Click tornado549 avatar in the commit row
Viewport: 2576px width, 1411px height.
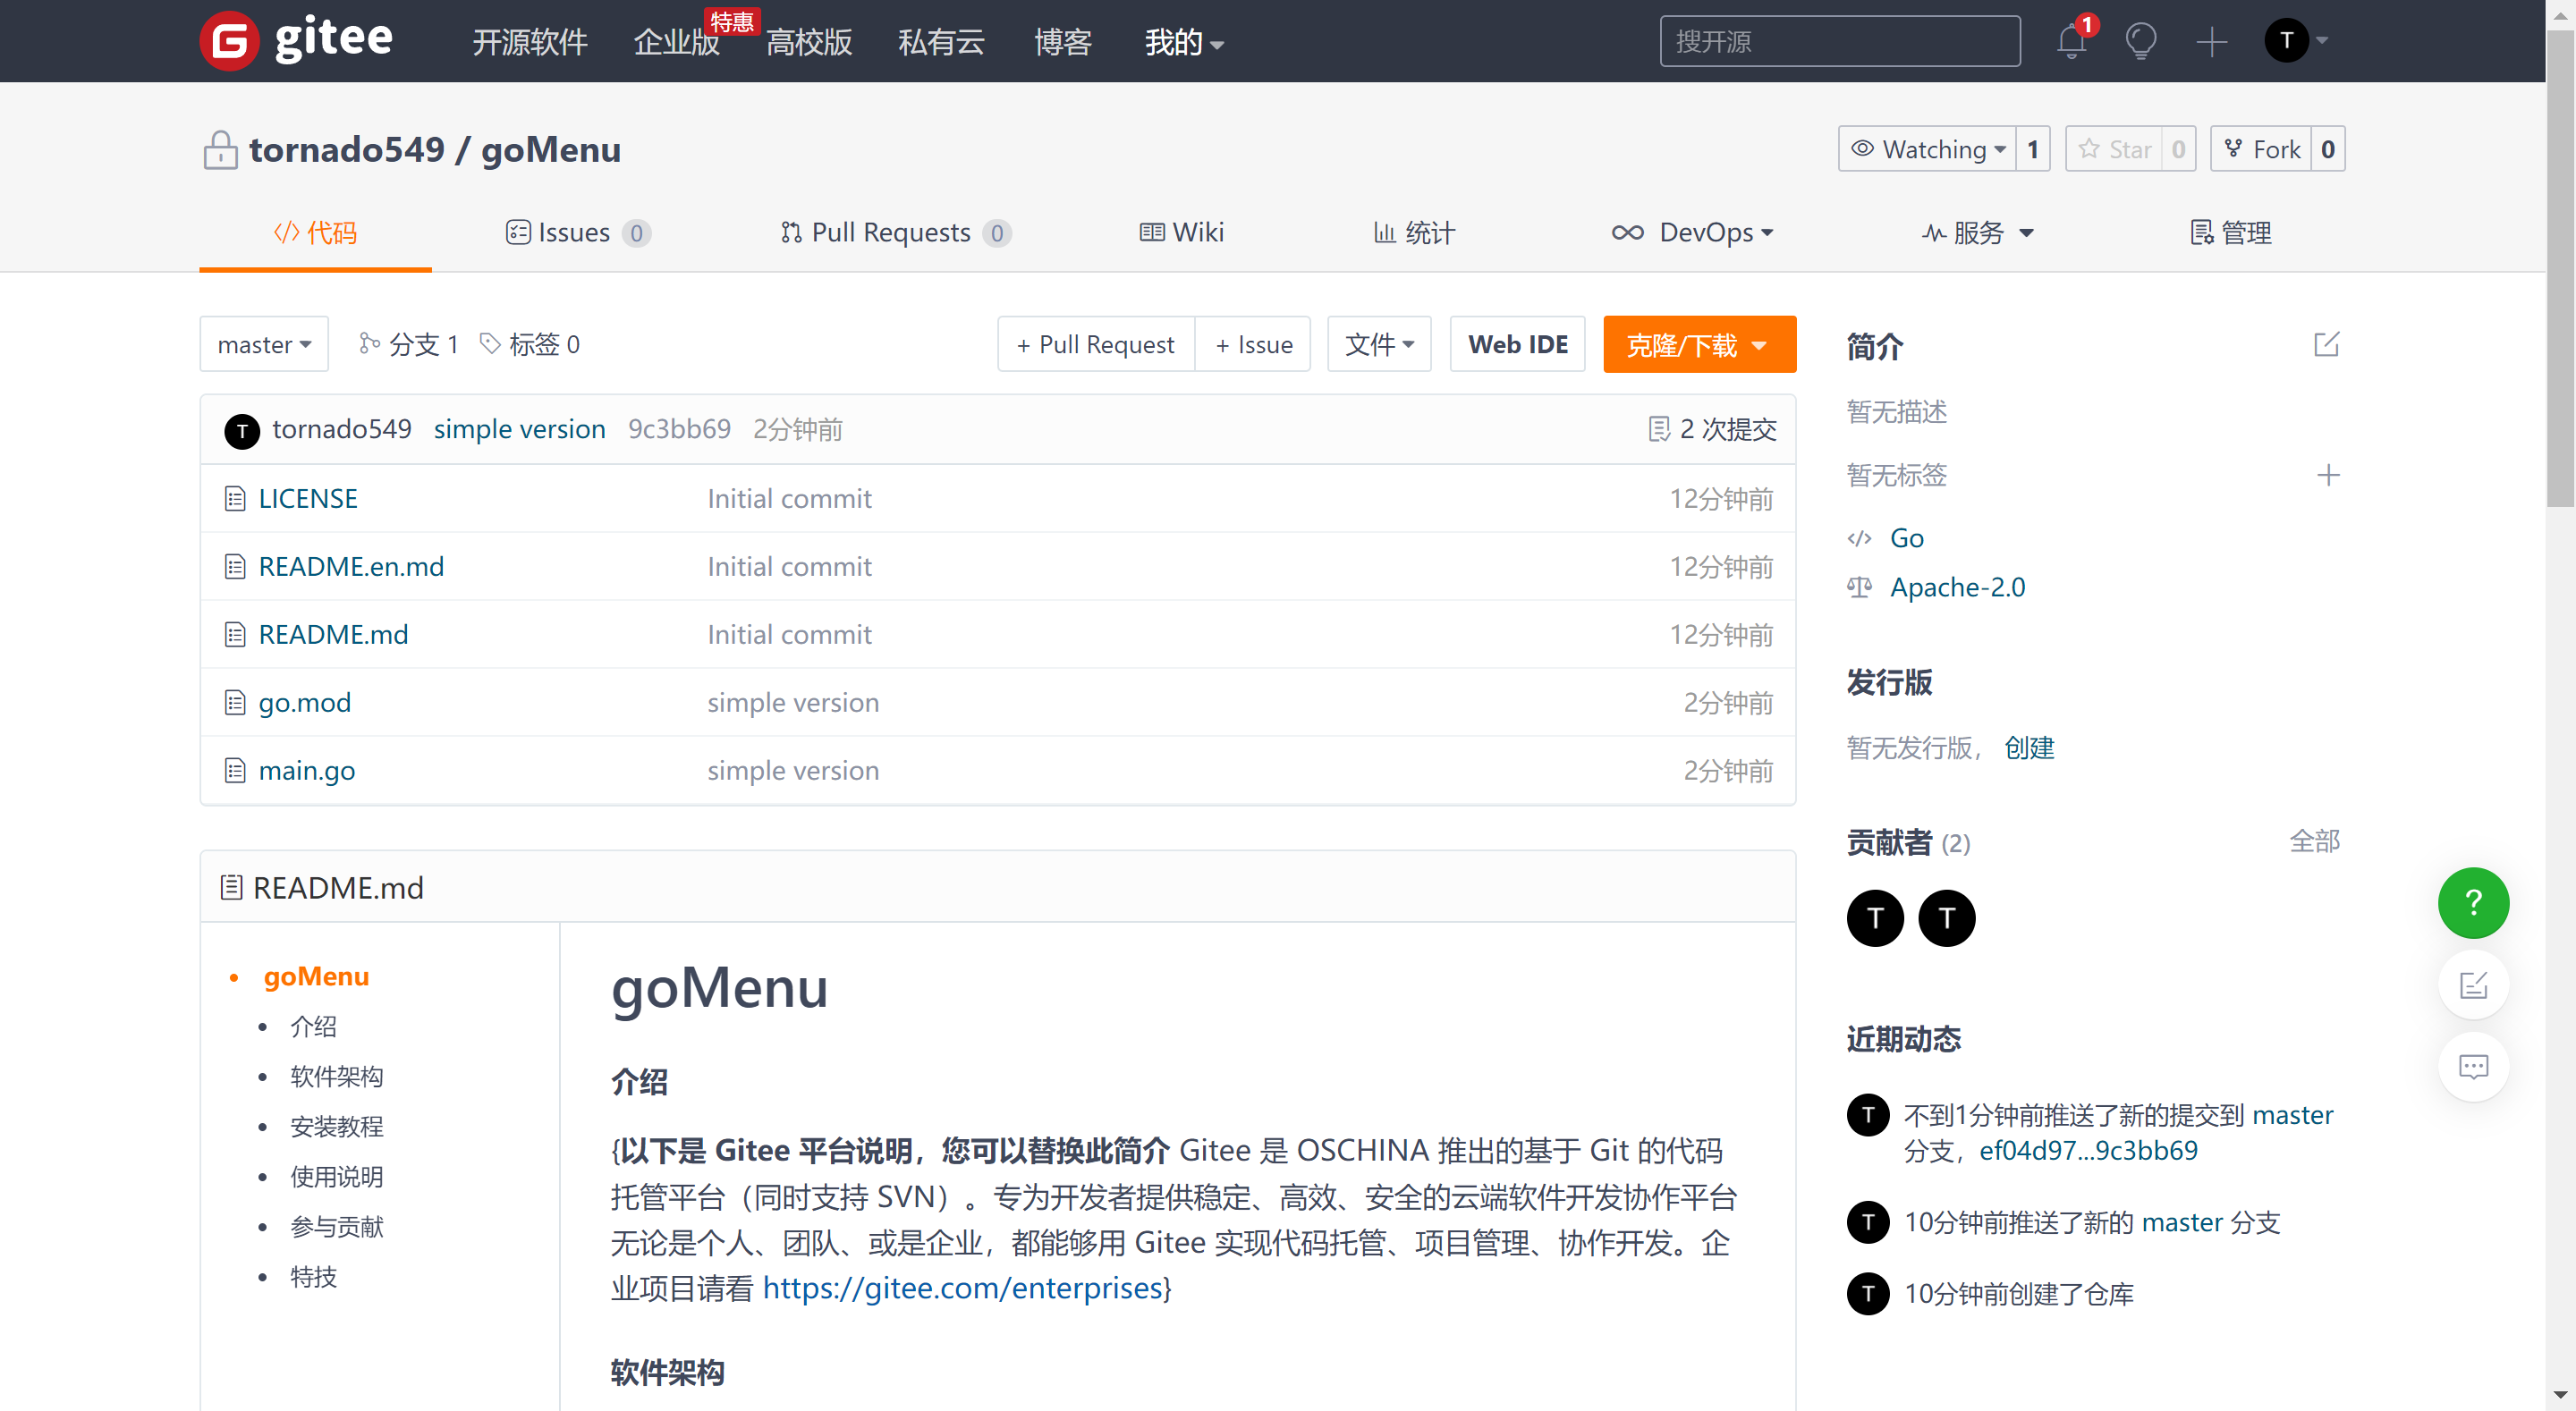[242, 431]
